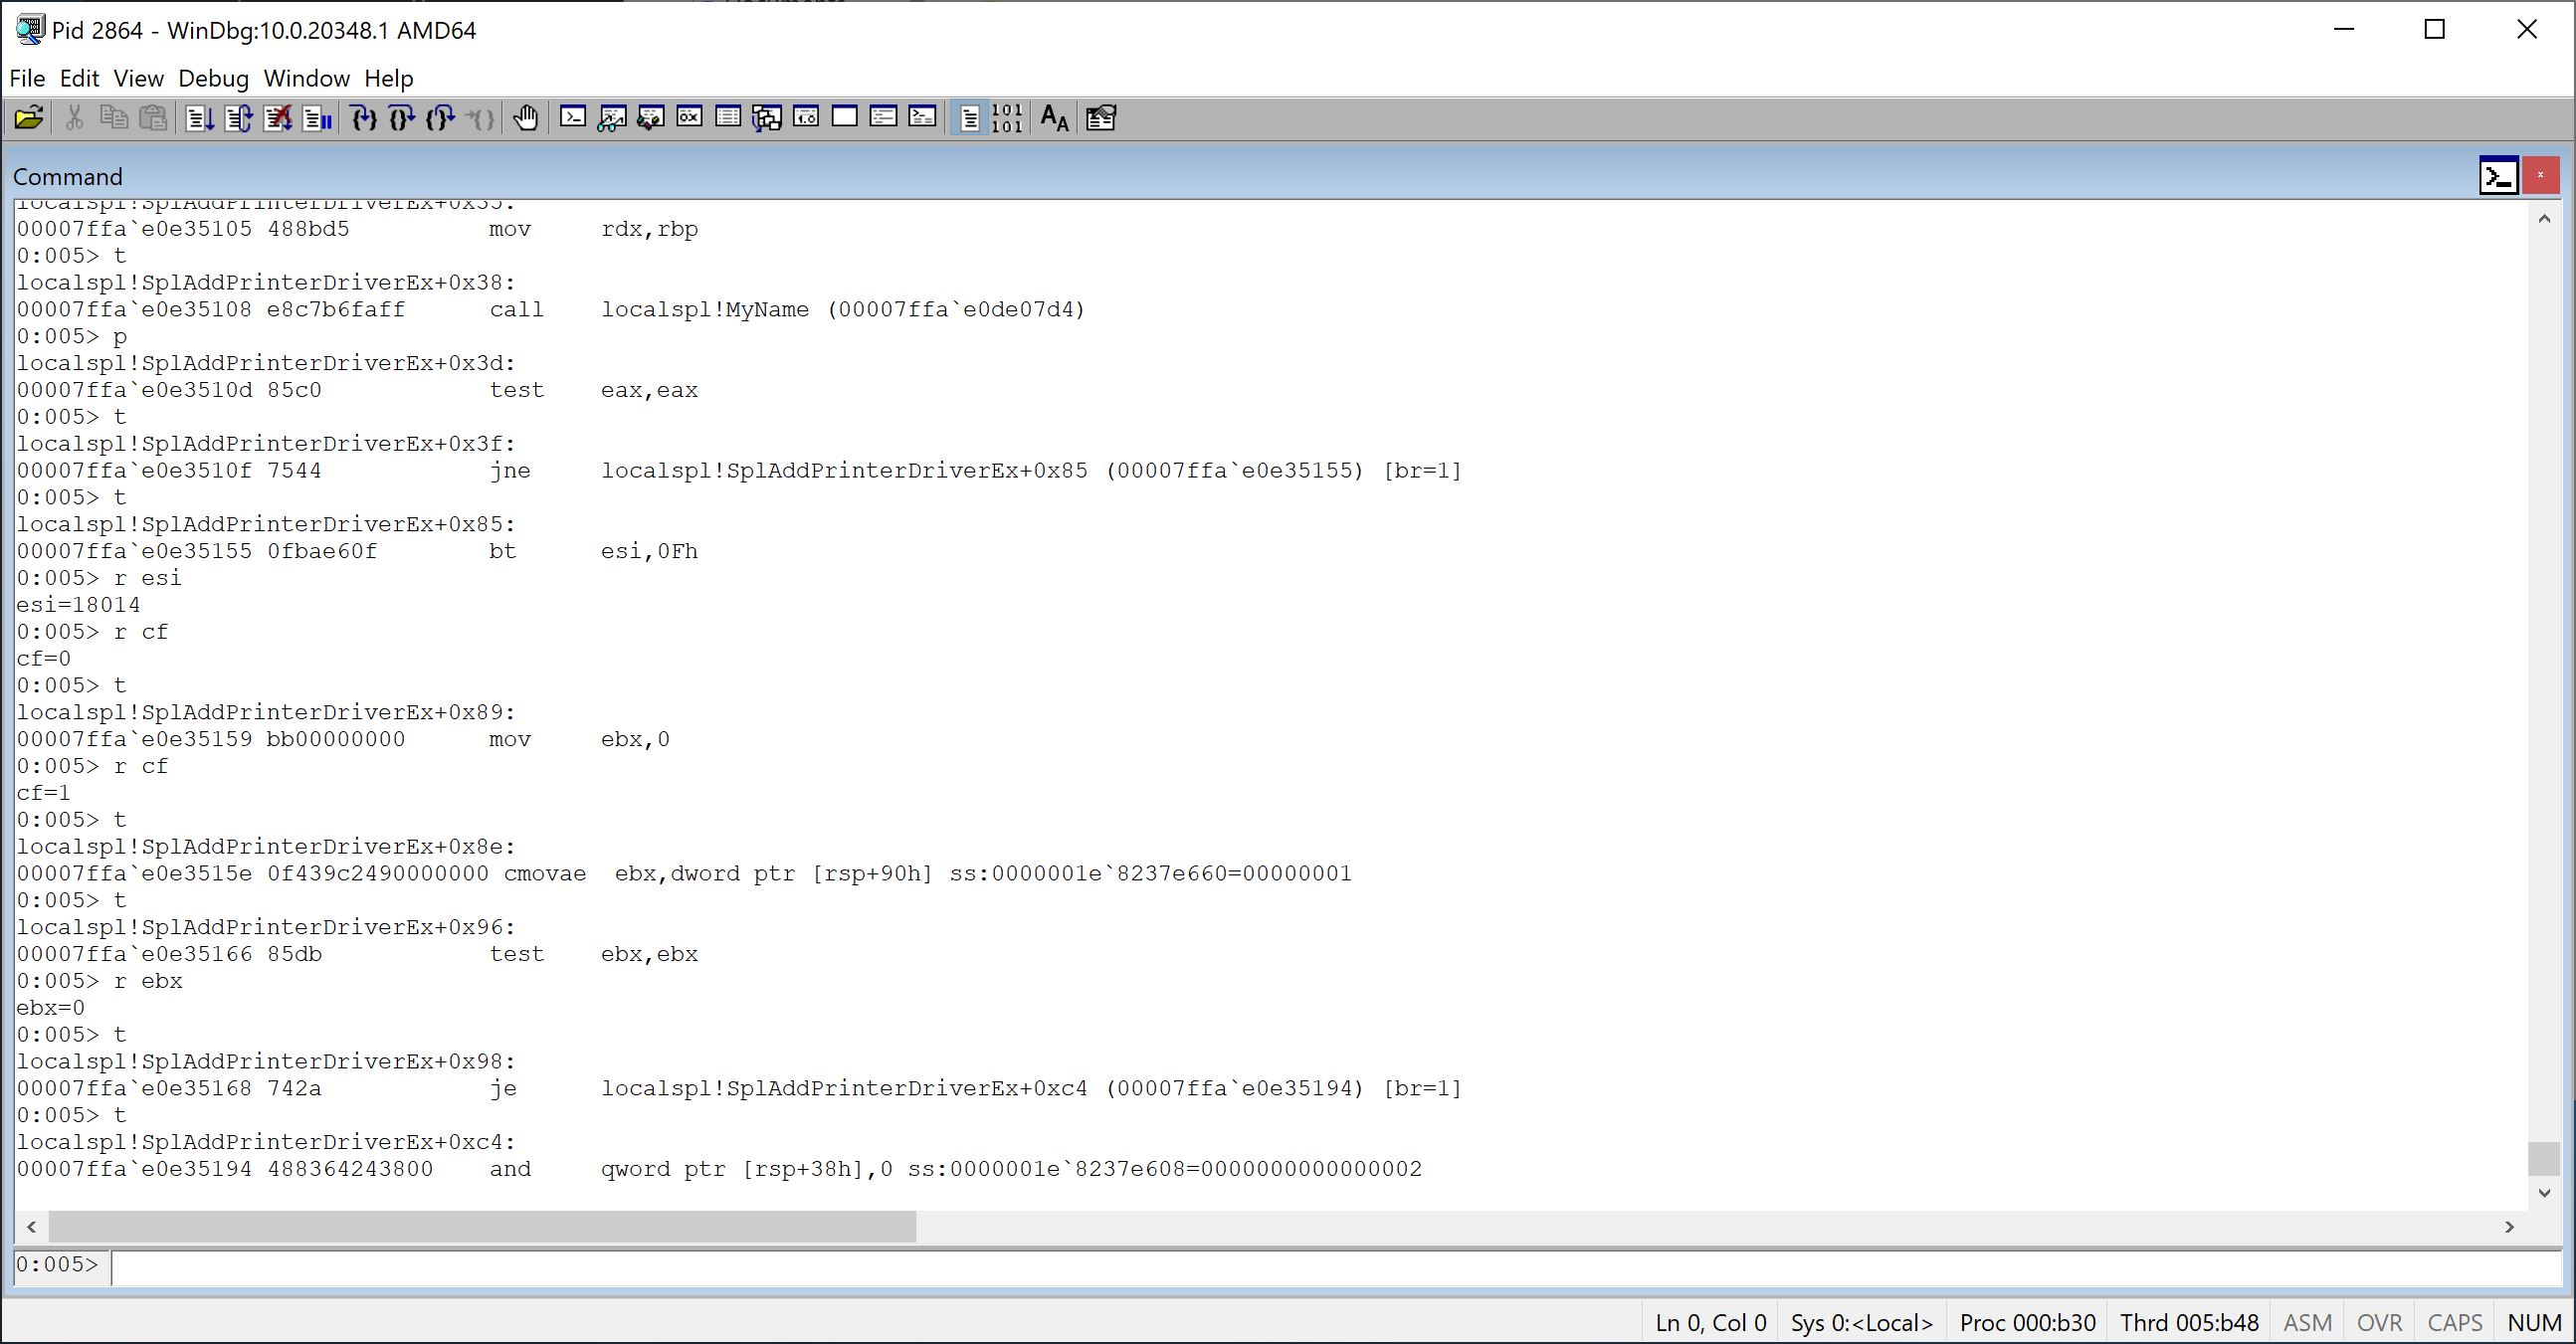Resume execution with the Go icon

(x=199, y=117)
